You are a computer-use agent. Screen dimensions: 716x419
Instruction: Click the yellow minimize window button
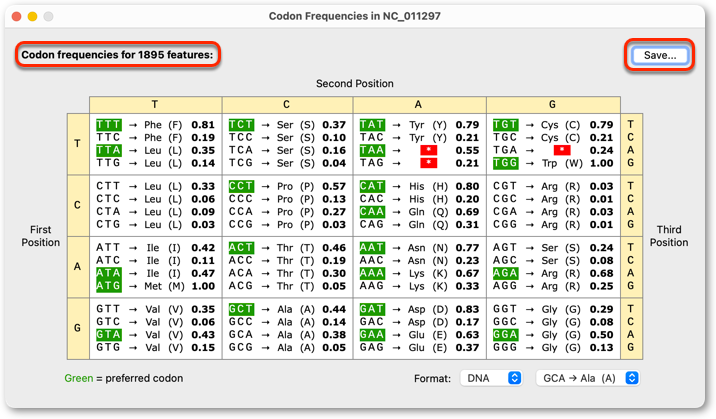[32, 16]
